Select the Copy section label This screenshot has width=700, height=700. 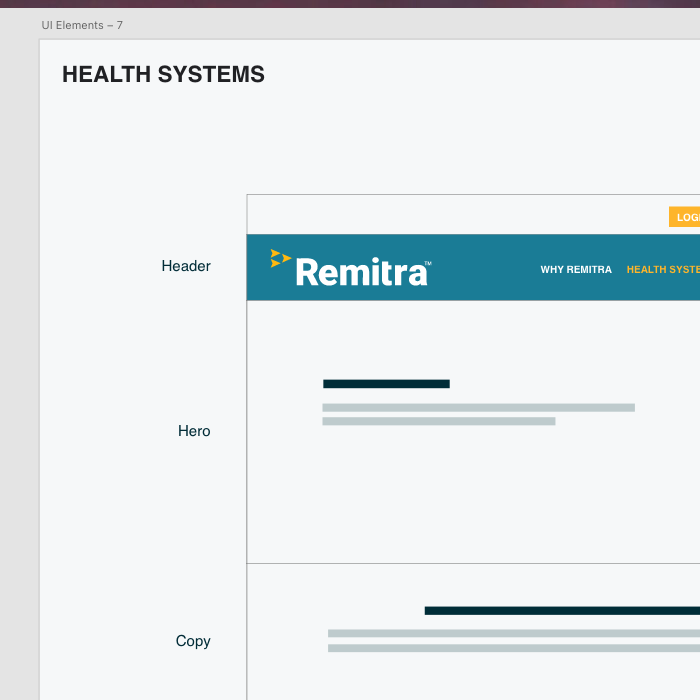193,641
